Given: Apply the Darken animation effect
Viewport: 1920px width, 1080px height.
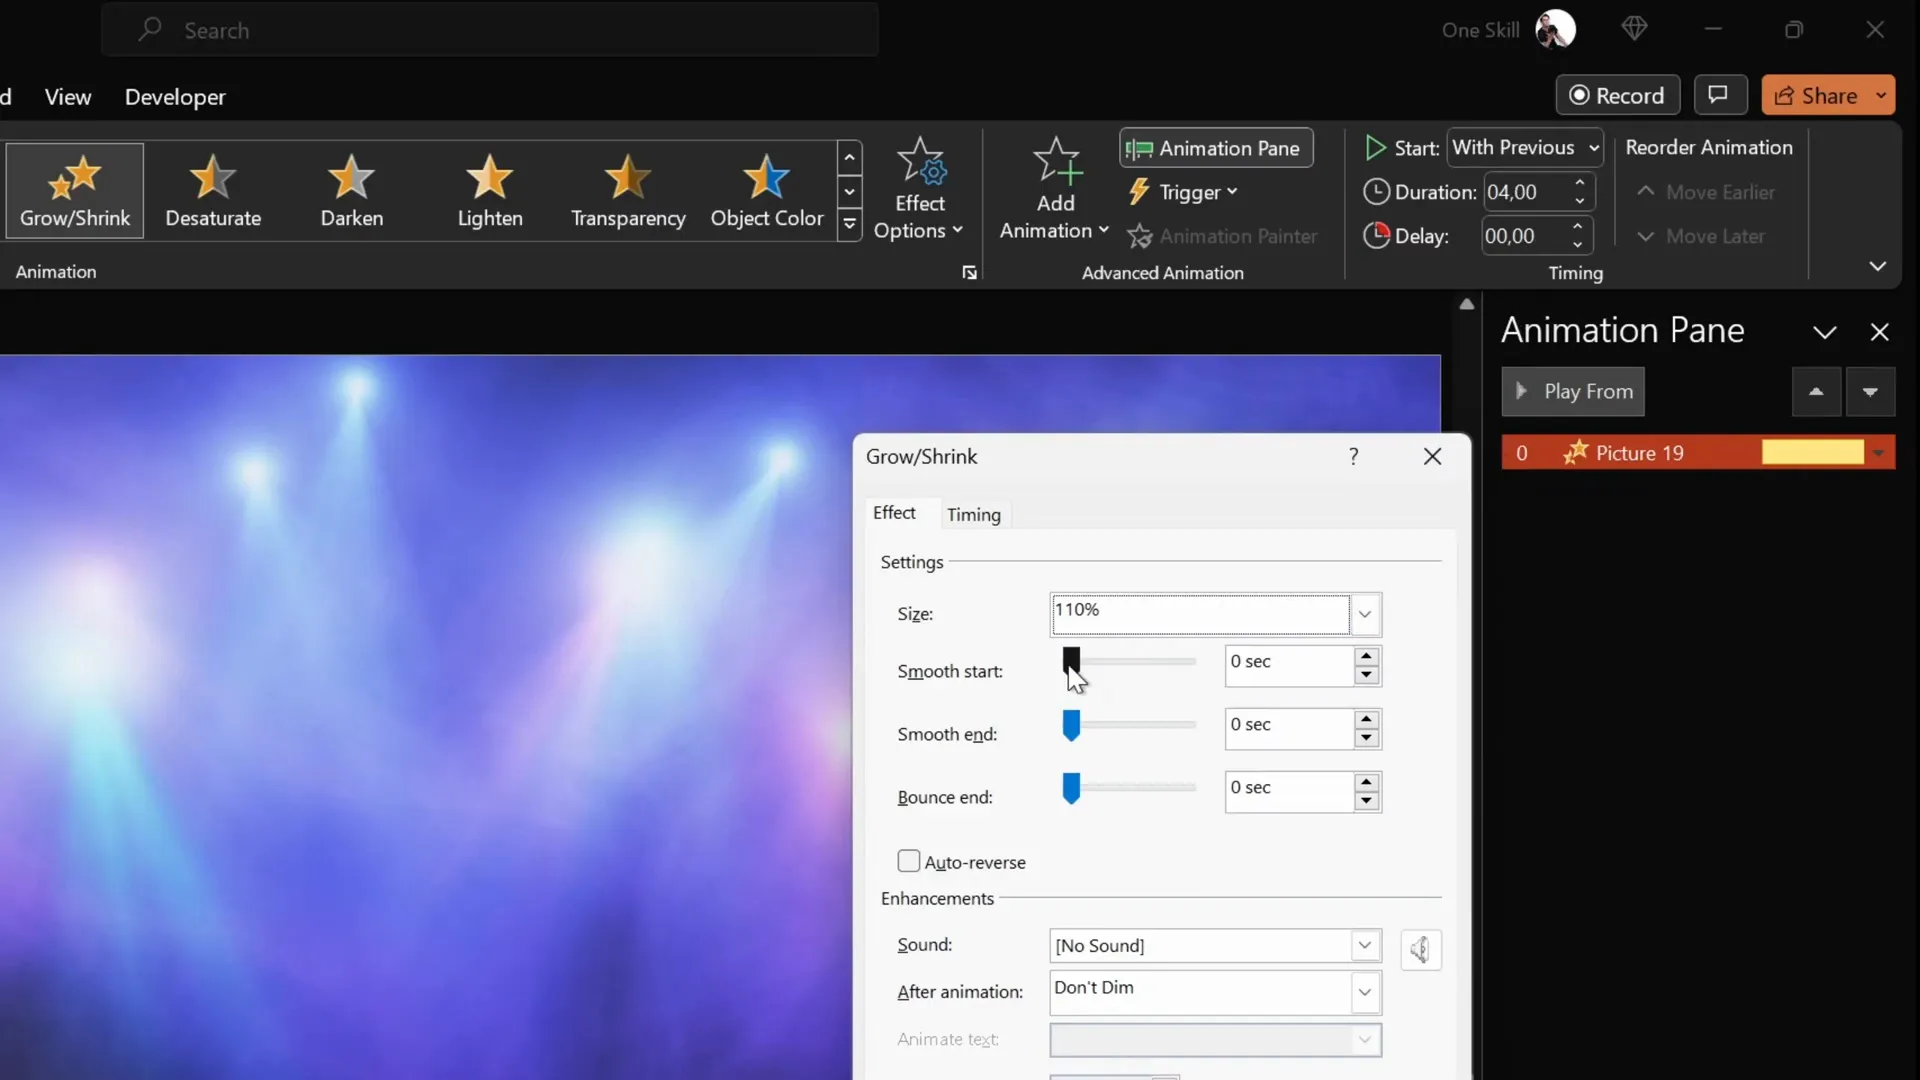Looking at the screenshot, I should tap(351, 190).
